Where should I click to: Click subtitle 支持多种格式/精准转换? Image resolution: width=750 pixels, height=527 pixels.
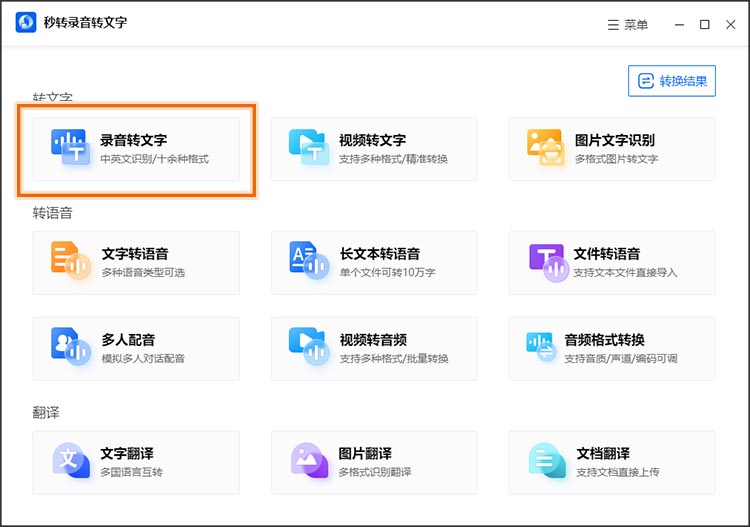click(x=393, y=159)
